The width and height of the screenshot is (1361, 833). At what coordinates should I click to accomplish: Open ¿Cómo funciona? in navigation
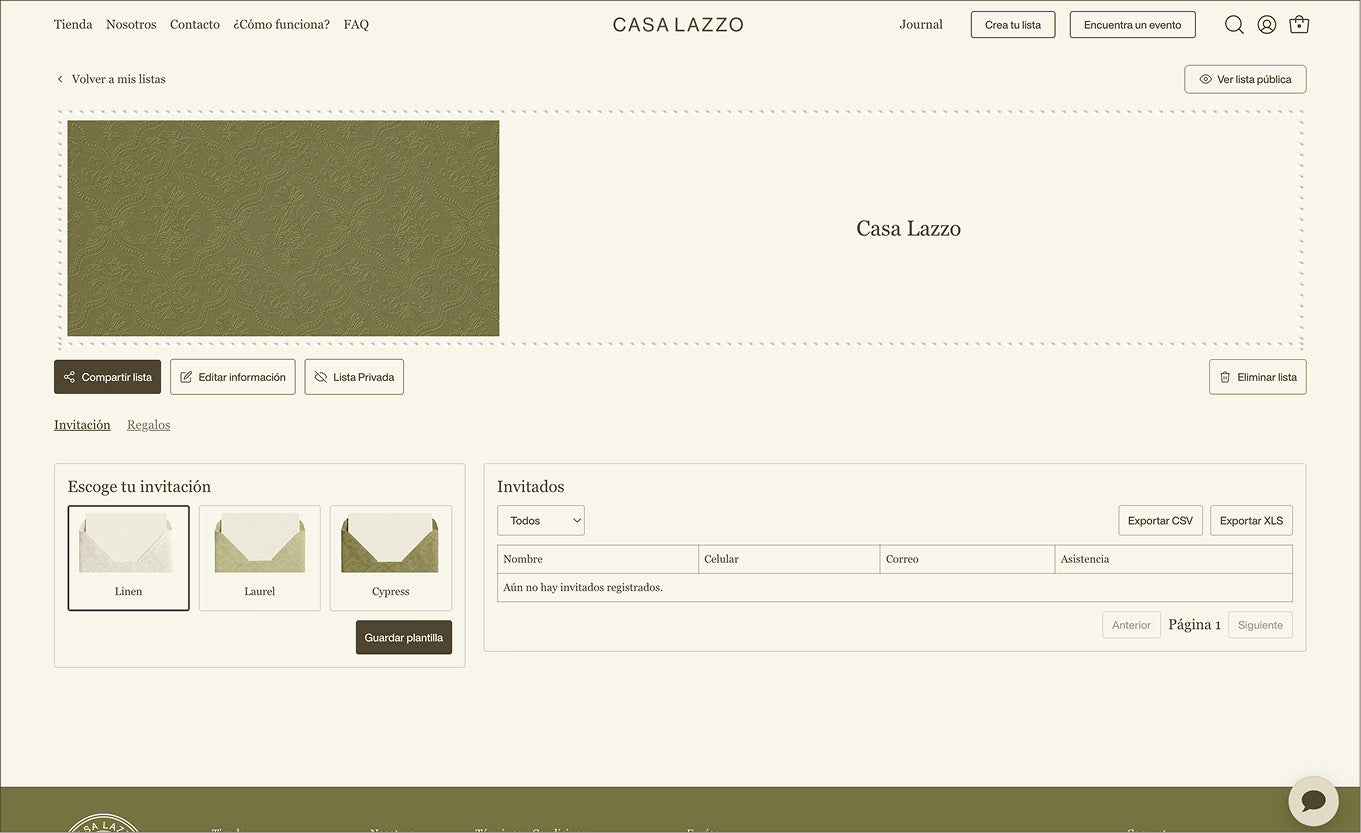[x=281, y=24]
